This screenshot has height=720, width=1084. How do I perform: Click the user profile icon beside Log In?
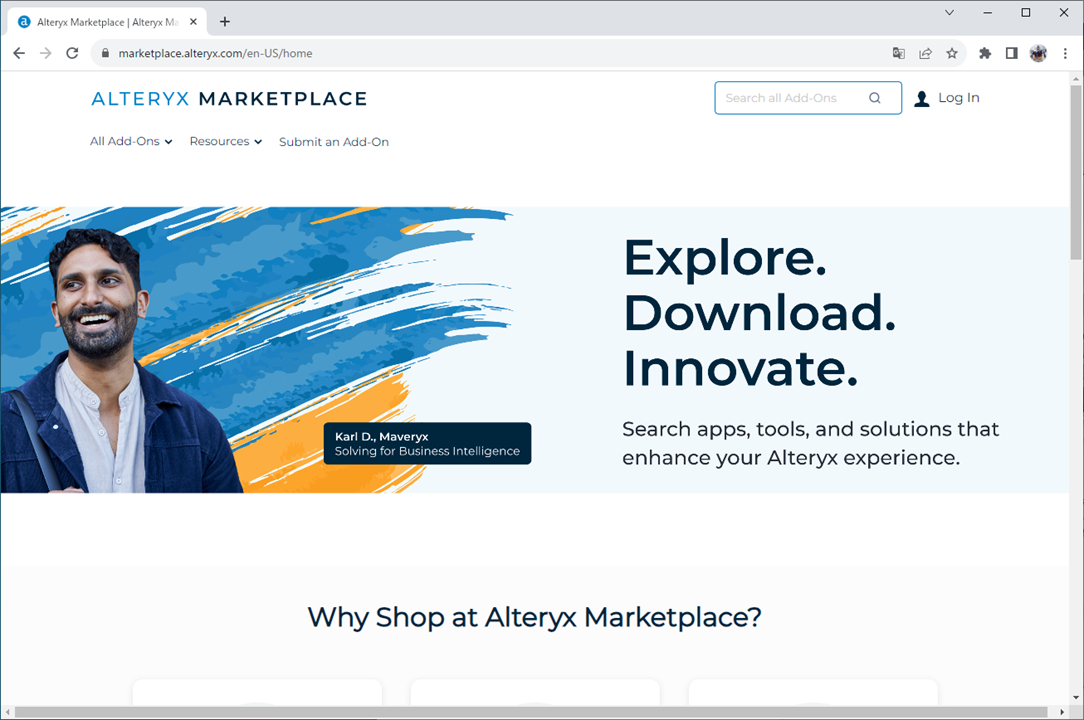(922, 98)
